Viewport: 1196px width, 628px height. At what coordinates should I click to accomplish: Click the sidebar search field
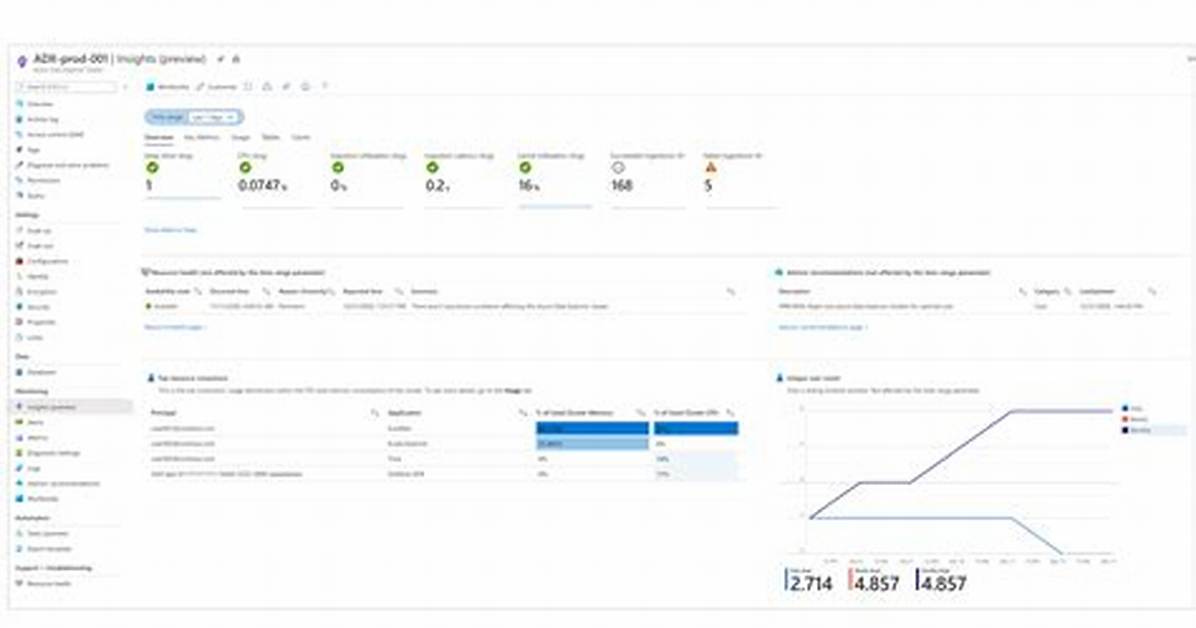[x=67, y=87]
